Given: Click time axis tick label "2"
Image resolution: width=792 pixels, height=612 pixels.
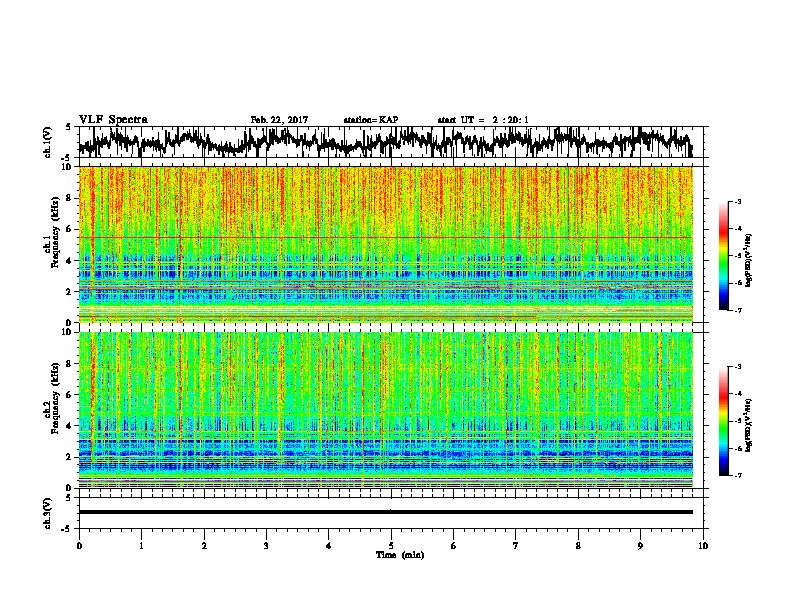Looking at the screenshot, I should click(204, 546).
